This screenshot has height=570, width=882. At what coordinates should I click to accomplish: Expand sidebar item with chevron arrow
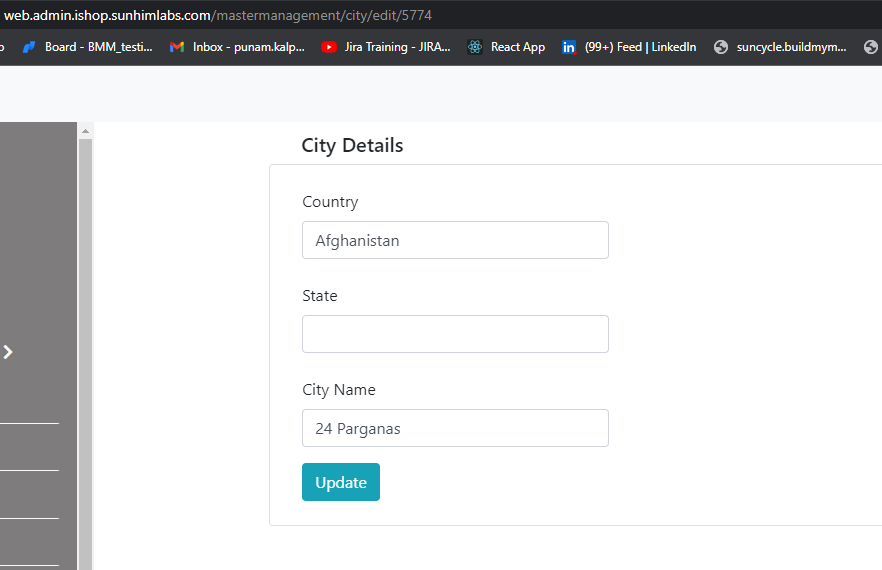(x=8, y=352)
